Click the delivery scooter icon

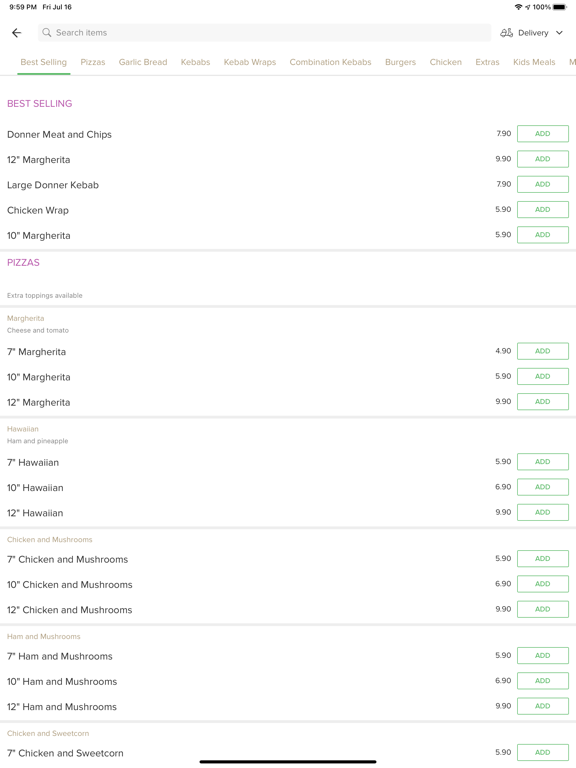coord(506,33)
